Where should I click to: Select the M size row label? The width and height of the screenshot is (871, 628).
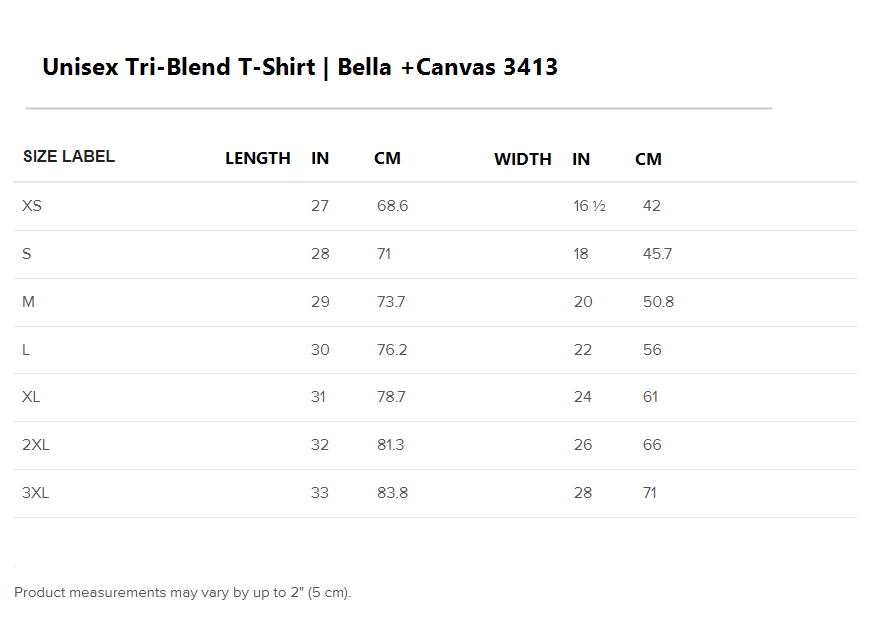[29, 302]
